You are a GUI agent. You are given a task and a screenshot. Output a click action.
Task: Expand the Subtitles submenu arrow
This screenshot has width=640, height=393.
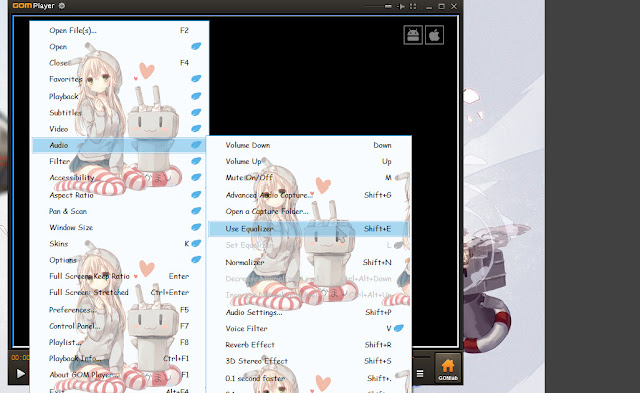[x=196, y=112]
